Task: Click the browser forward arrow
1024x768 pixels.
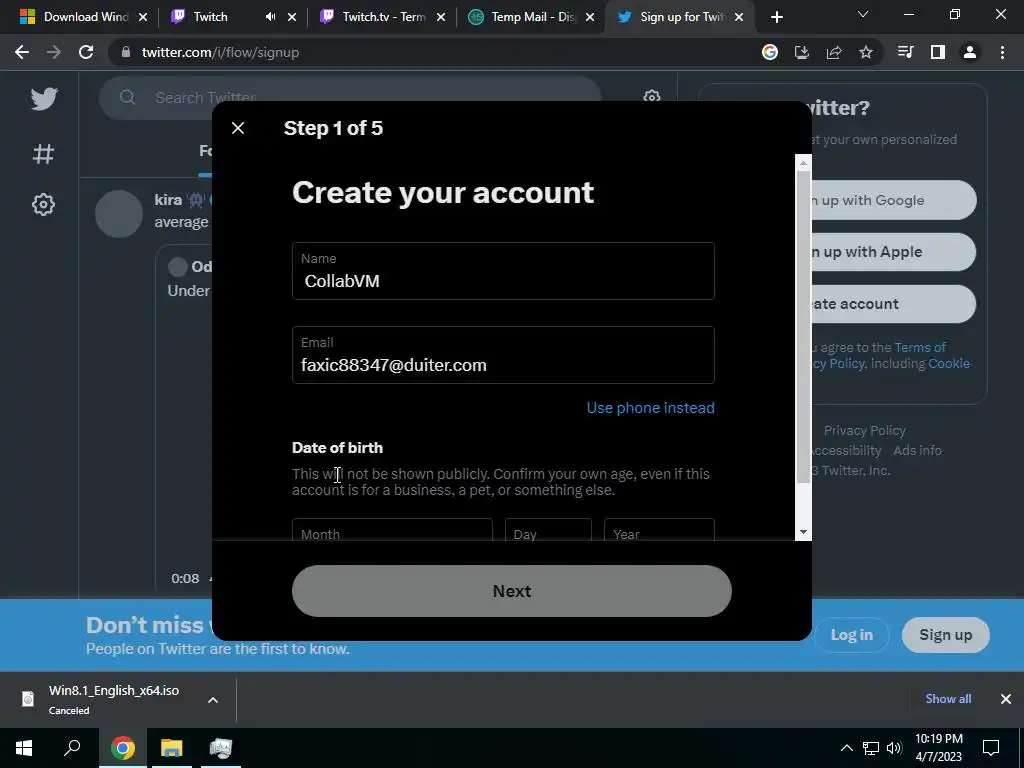Action: pos(54,52)
